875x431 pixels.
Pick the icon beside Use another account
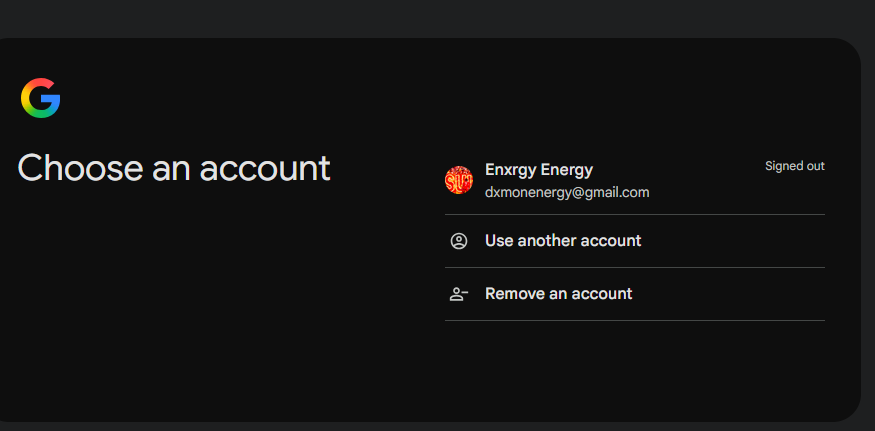pyautogui.click(x=459, y=241)
